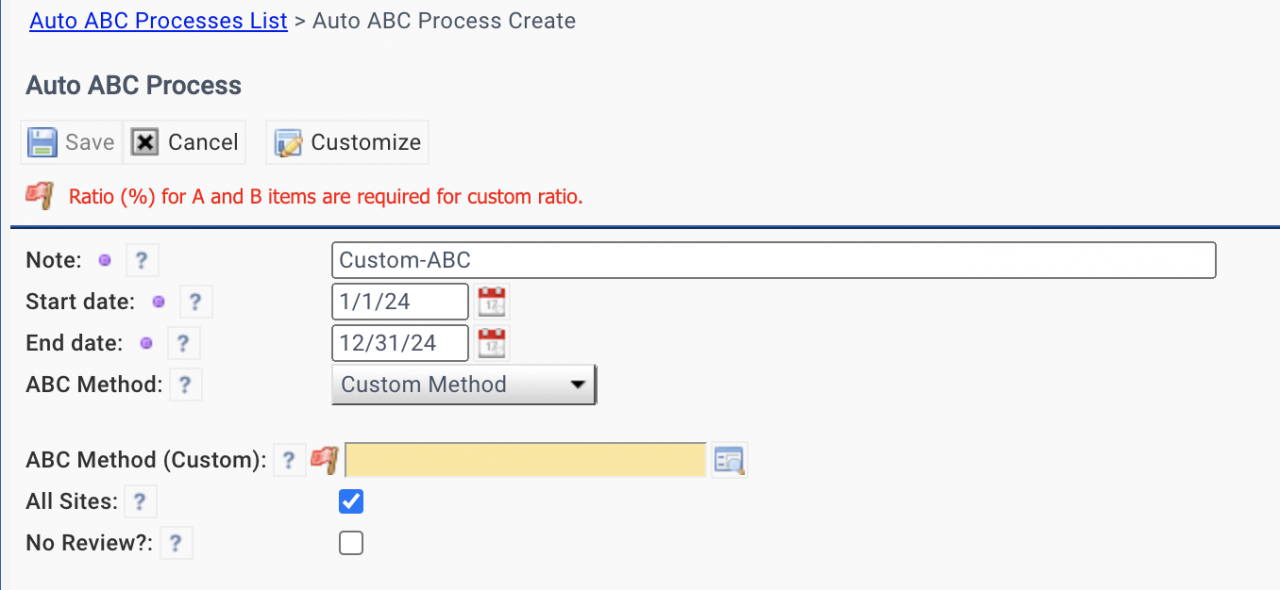Viewport: 1280px width, 590px height.
Task: Show help for ABC Method field
Action: pos(186,384)
